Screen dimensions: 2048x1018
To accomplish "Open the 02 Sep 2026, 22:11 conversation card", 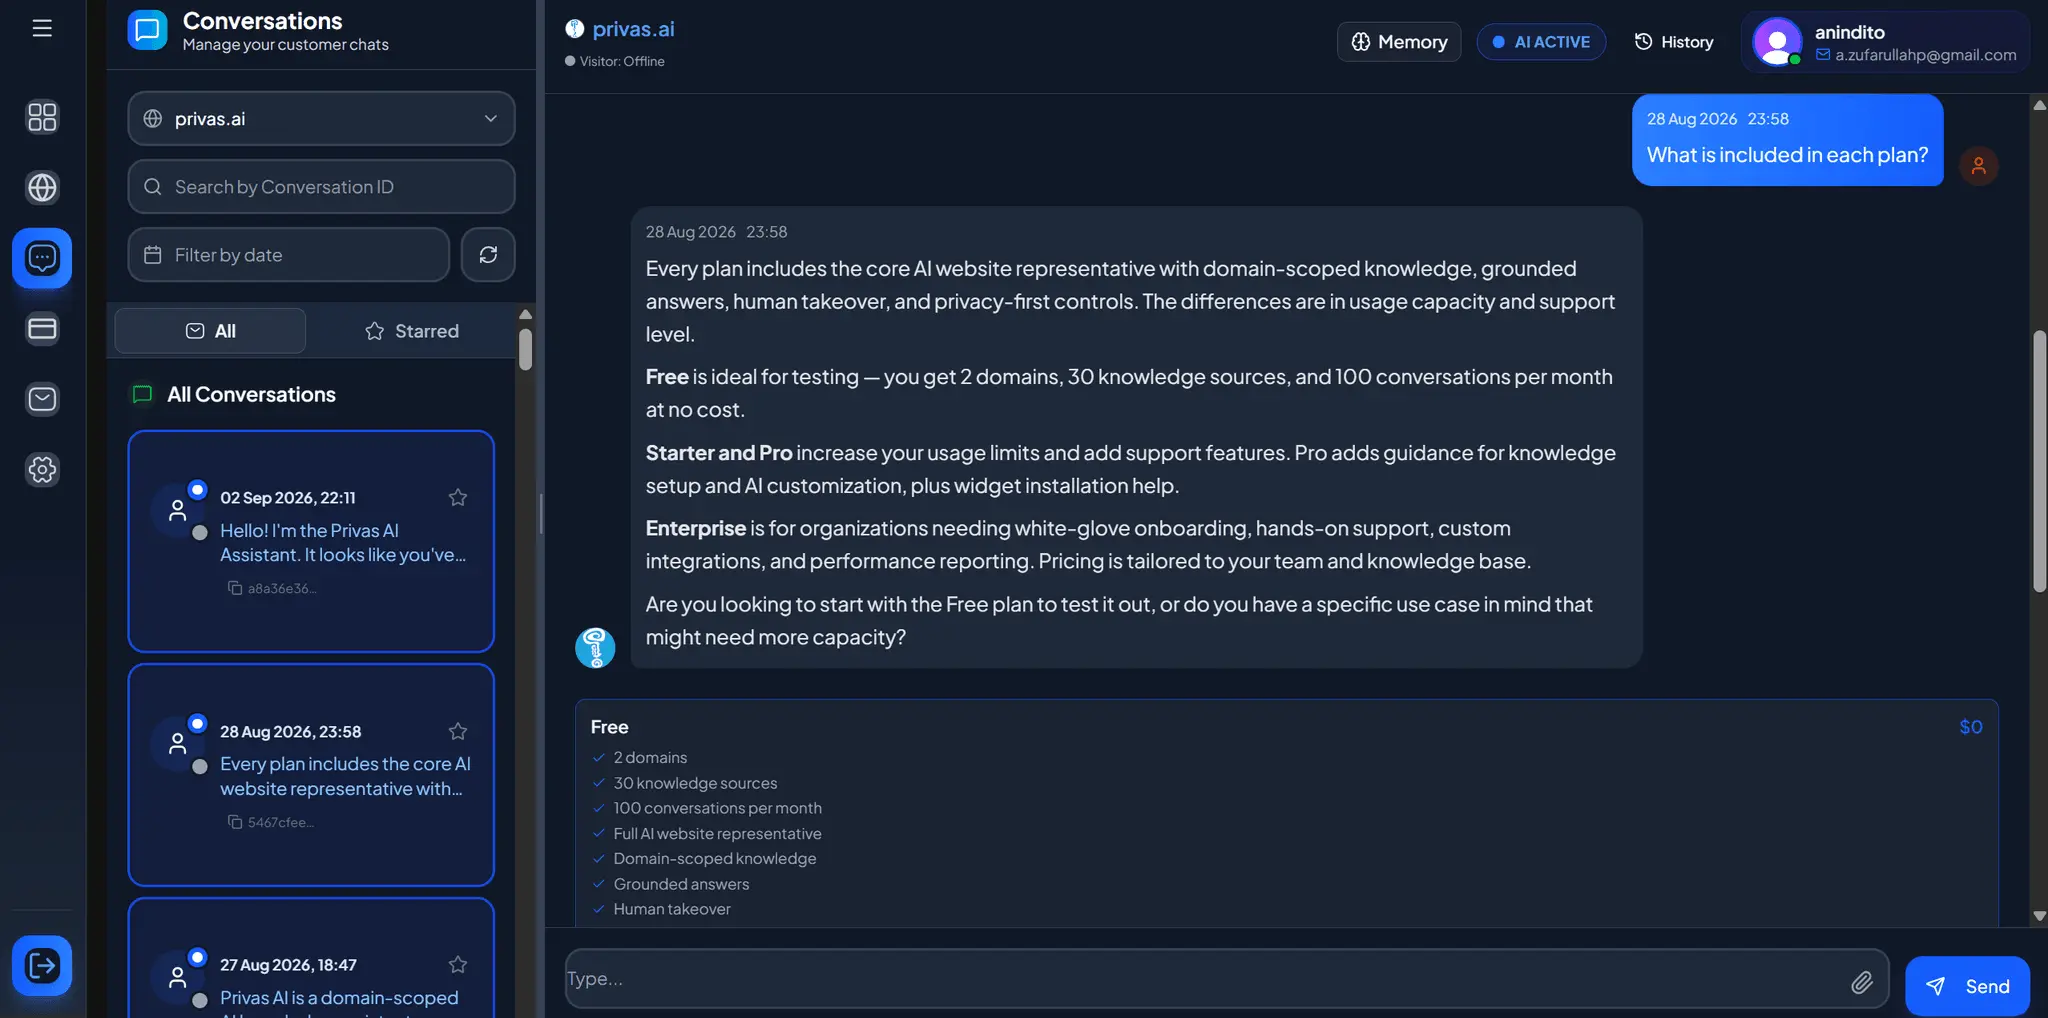I will tap(311, 541).
